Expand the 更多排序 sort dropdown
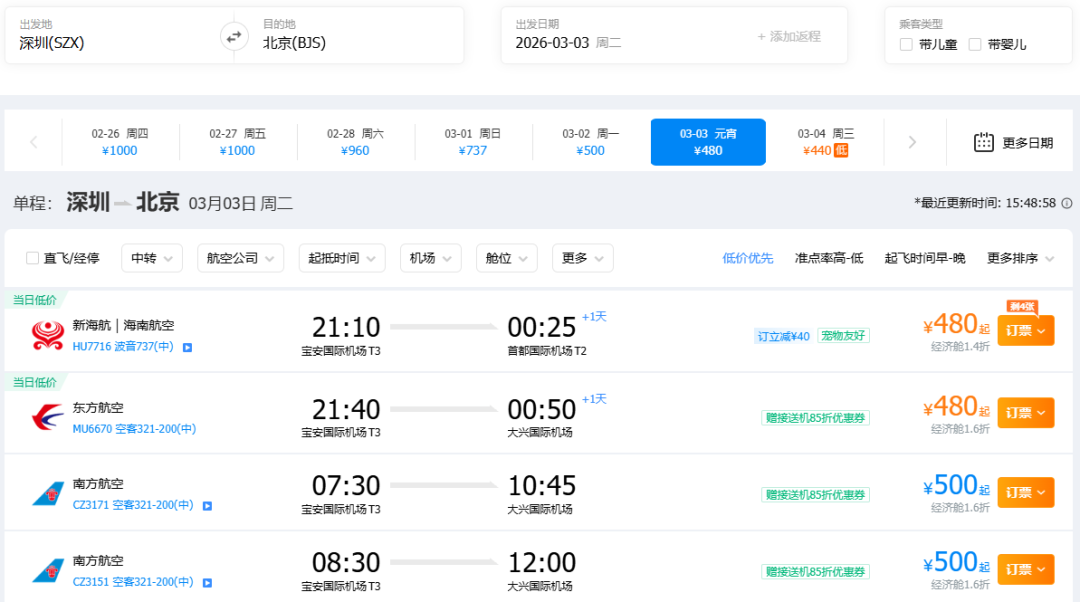 [x=1020, y=258]
